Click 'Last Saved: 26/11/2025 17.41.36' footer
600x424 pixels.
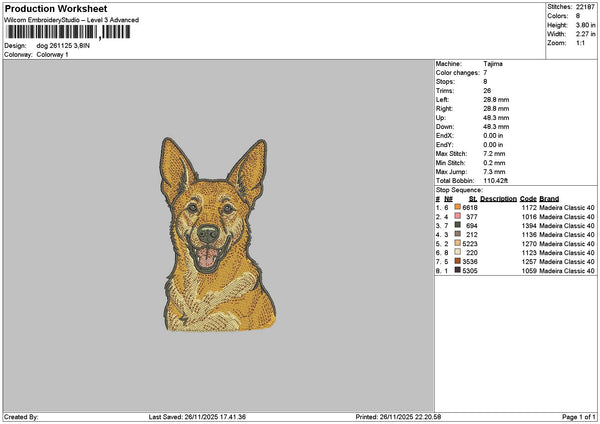click(x=197, y=417)
